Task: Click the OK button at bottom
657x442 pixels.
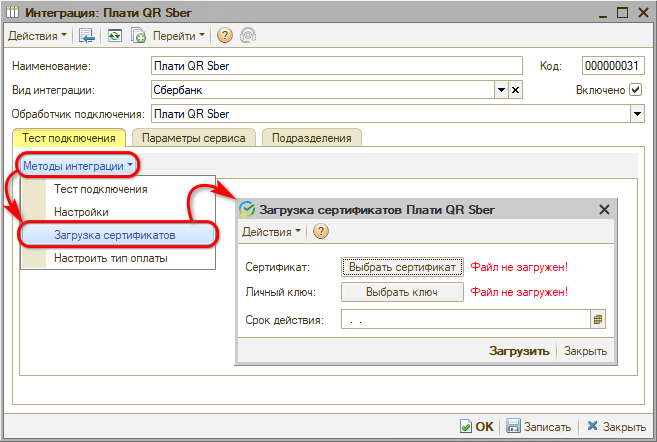Action: [477, 426]
